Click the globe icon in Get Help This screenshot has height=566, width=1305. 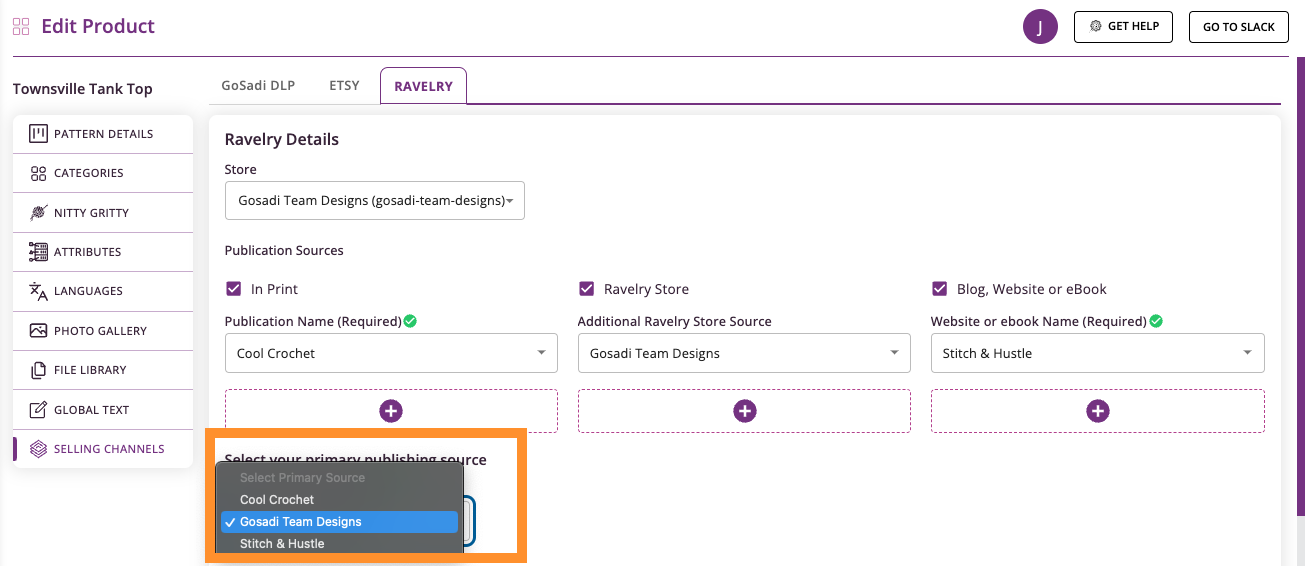pos(1096,26)
